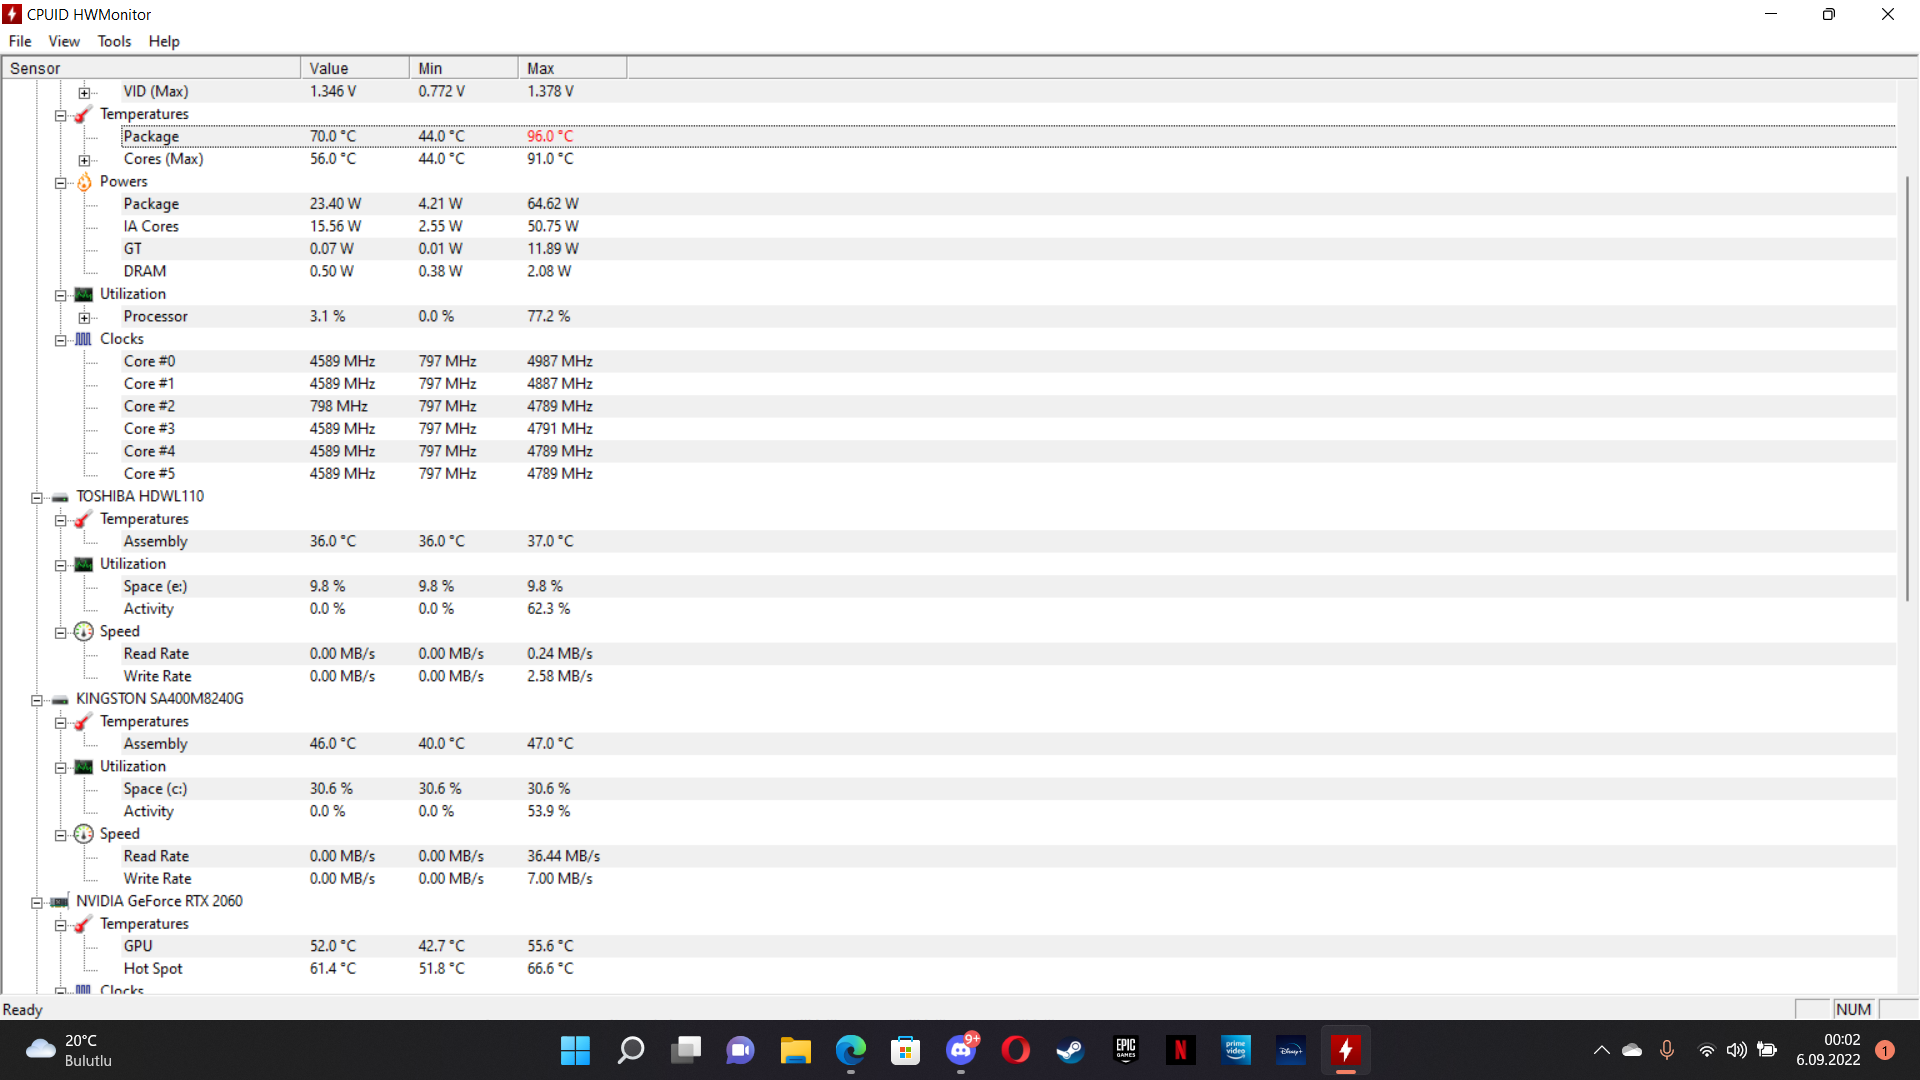Expand the Processor utilization row
This screenshot has height=1080, width=1920.
84,317
